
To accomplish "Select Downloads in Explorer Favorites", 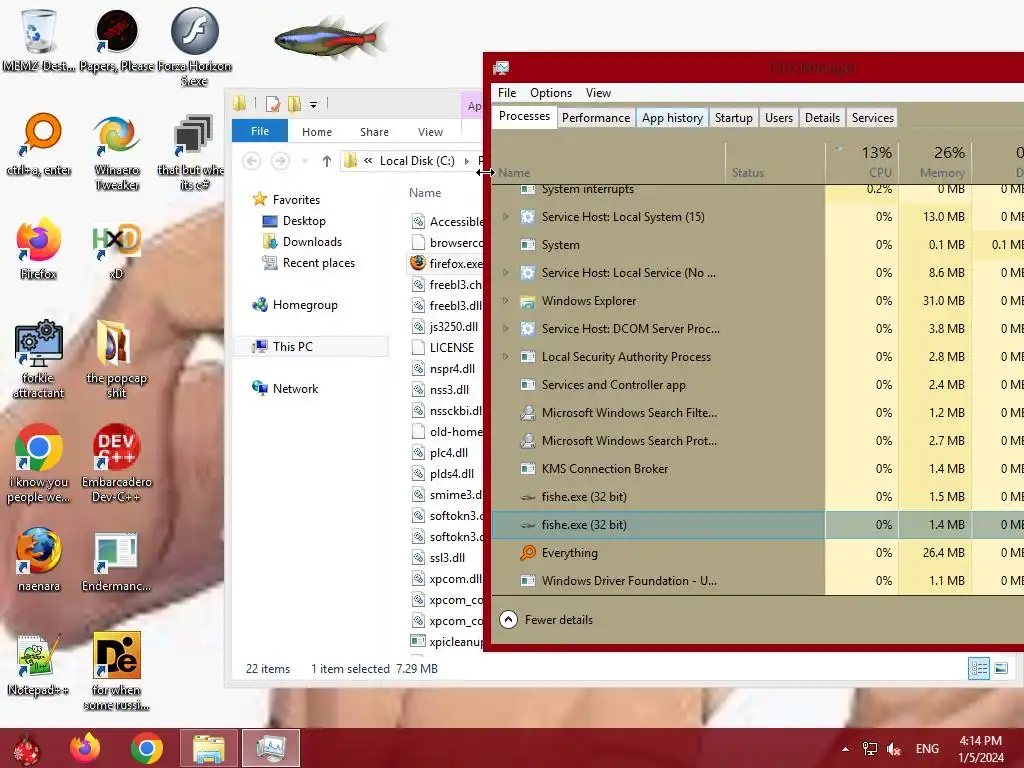I will [x=312, y=242].
